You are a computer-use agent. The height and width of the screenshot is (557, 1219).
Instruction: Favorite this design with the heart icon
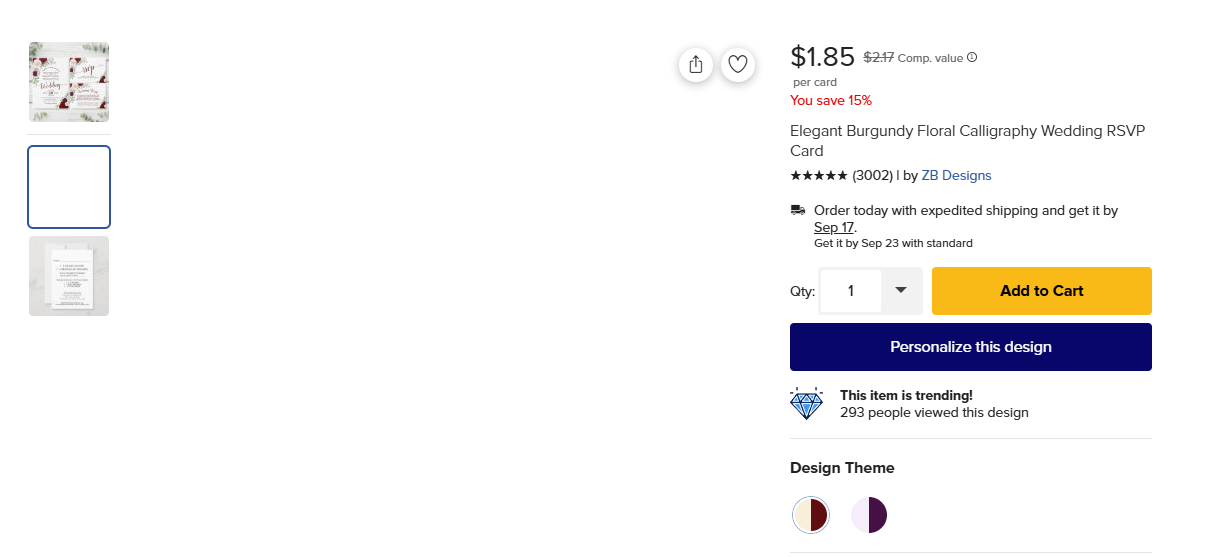pyautogui.click(x=738, y=65)
